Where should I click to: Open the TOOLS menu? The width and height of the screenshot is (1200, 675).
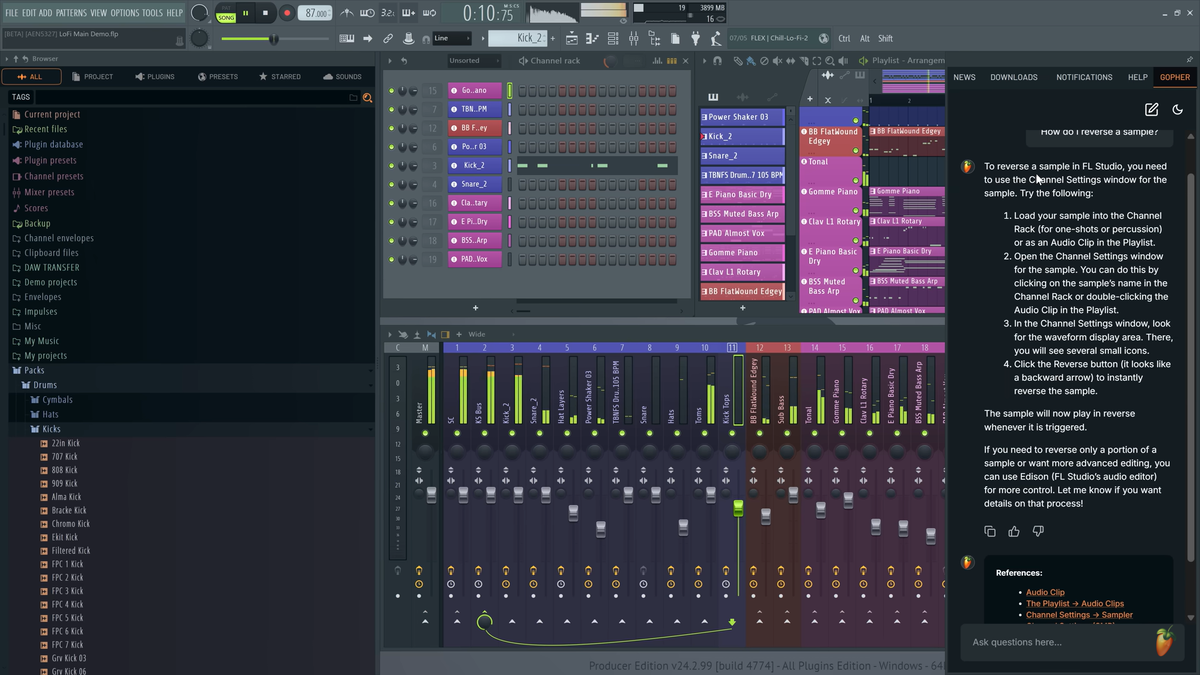tap(152, 13)
